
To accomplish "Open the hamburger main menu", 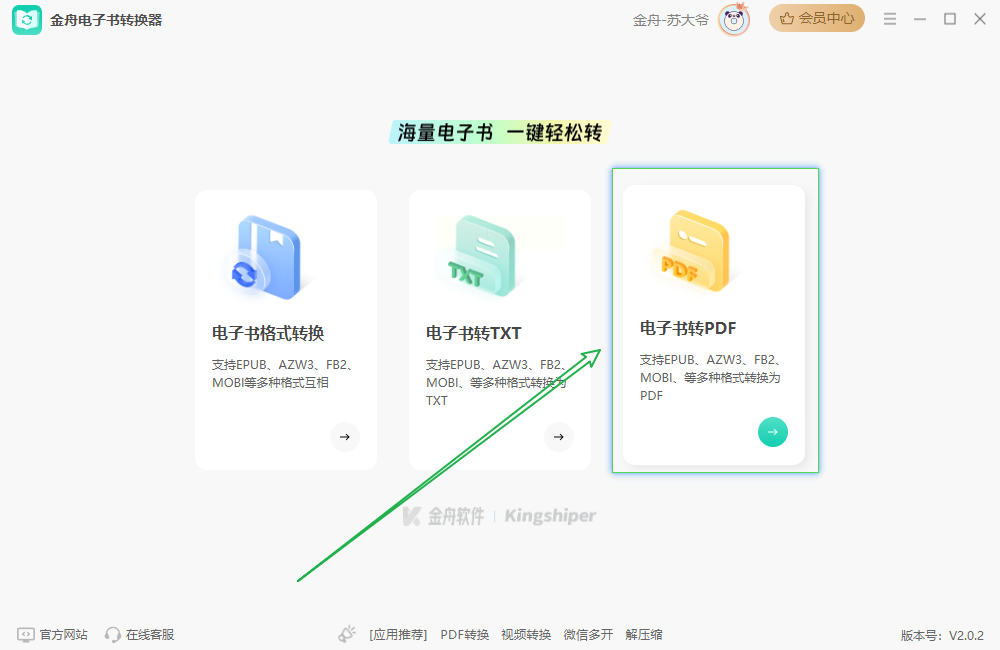I will pyautogui.click(x=890, y=19).
